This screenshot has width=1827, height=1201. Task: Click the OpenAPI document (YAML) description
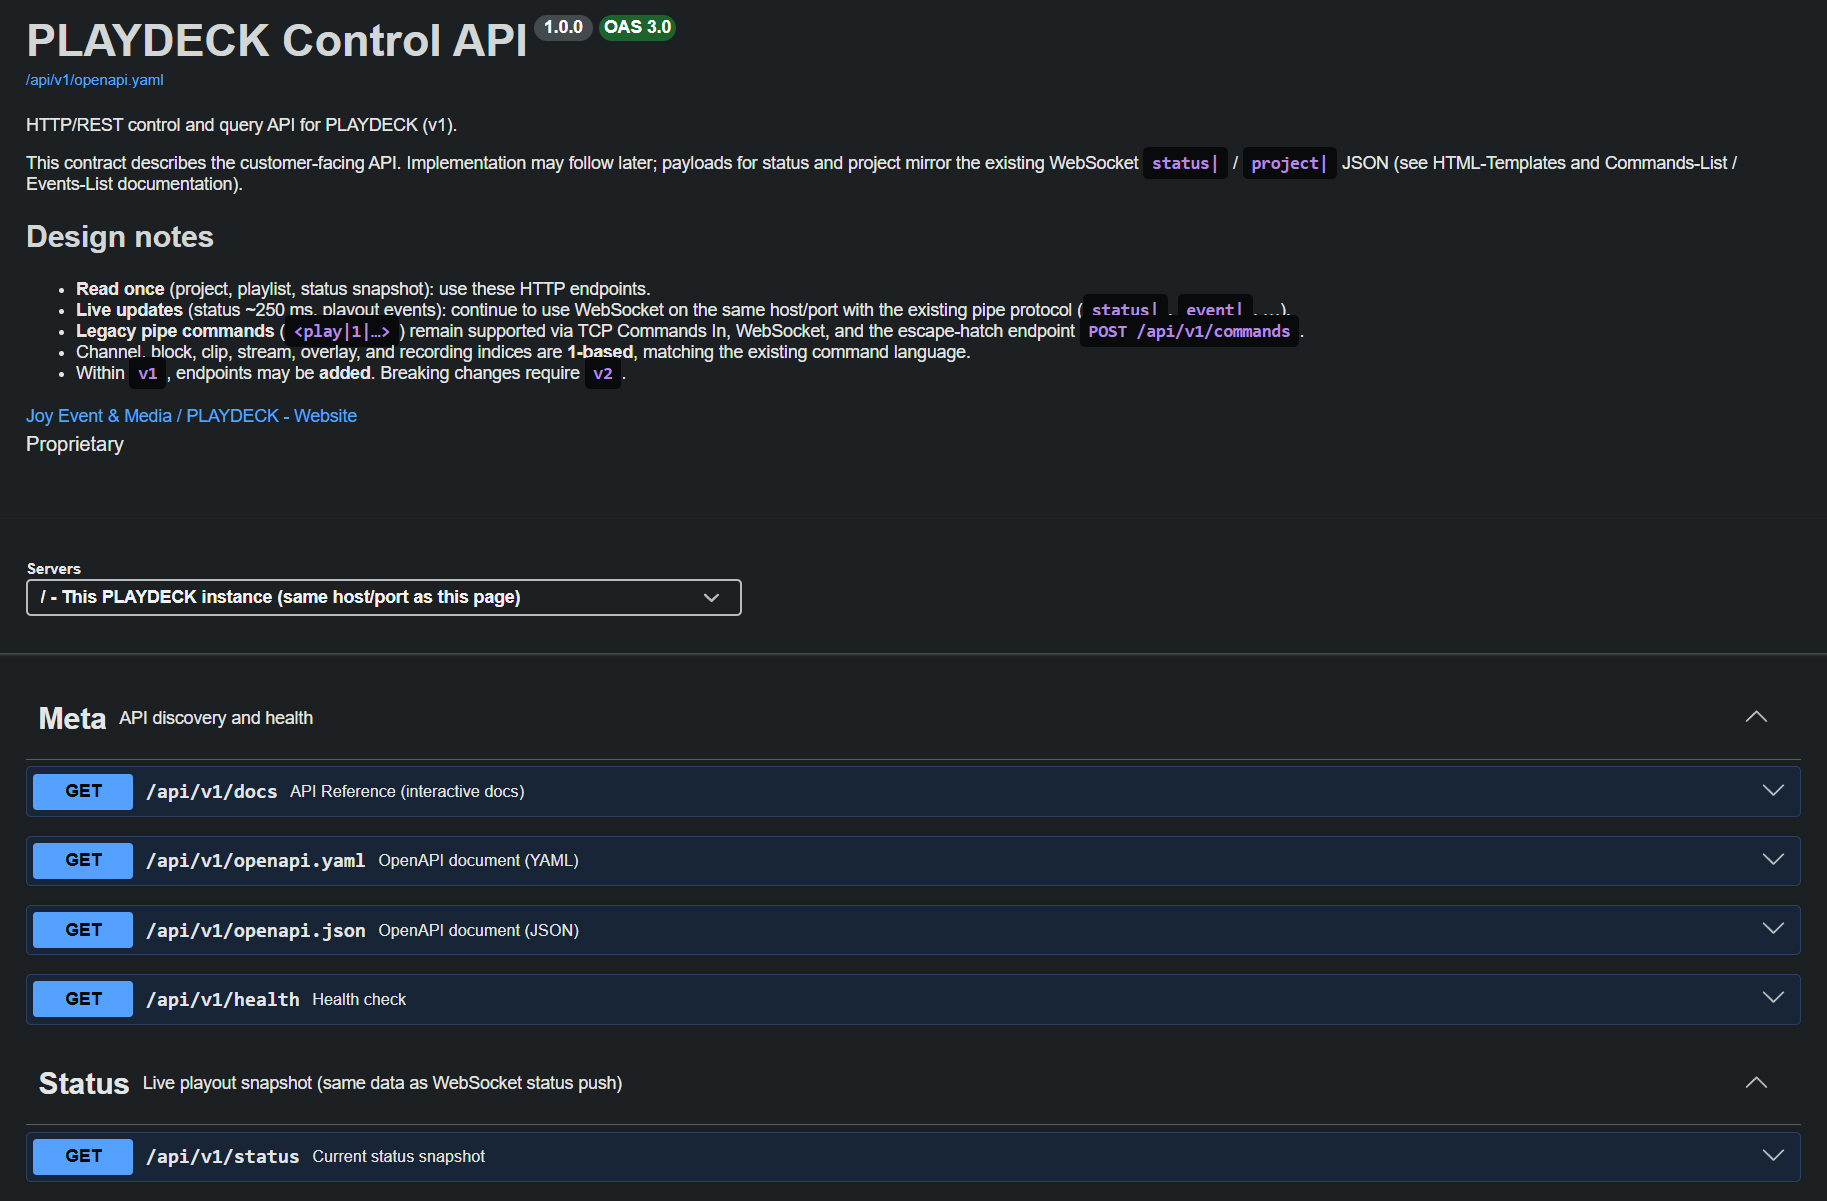[x=478, y=861]
